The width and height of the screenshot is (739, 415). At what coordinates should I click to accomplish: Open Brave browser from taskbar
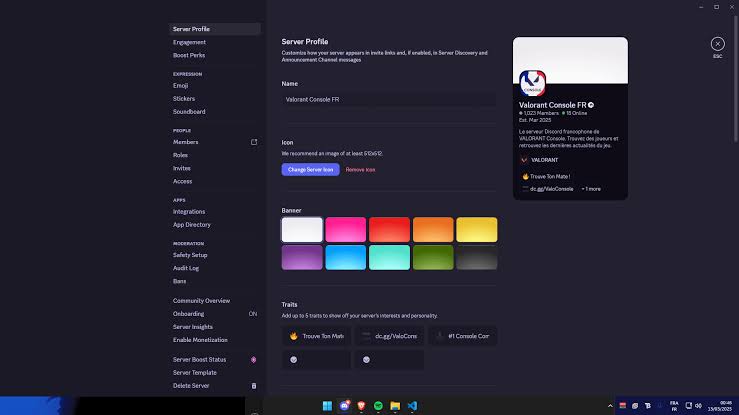click(x=361, y=406)
